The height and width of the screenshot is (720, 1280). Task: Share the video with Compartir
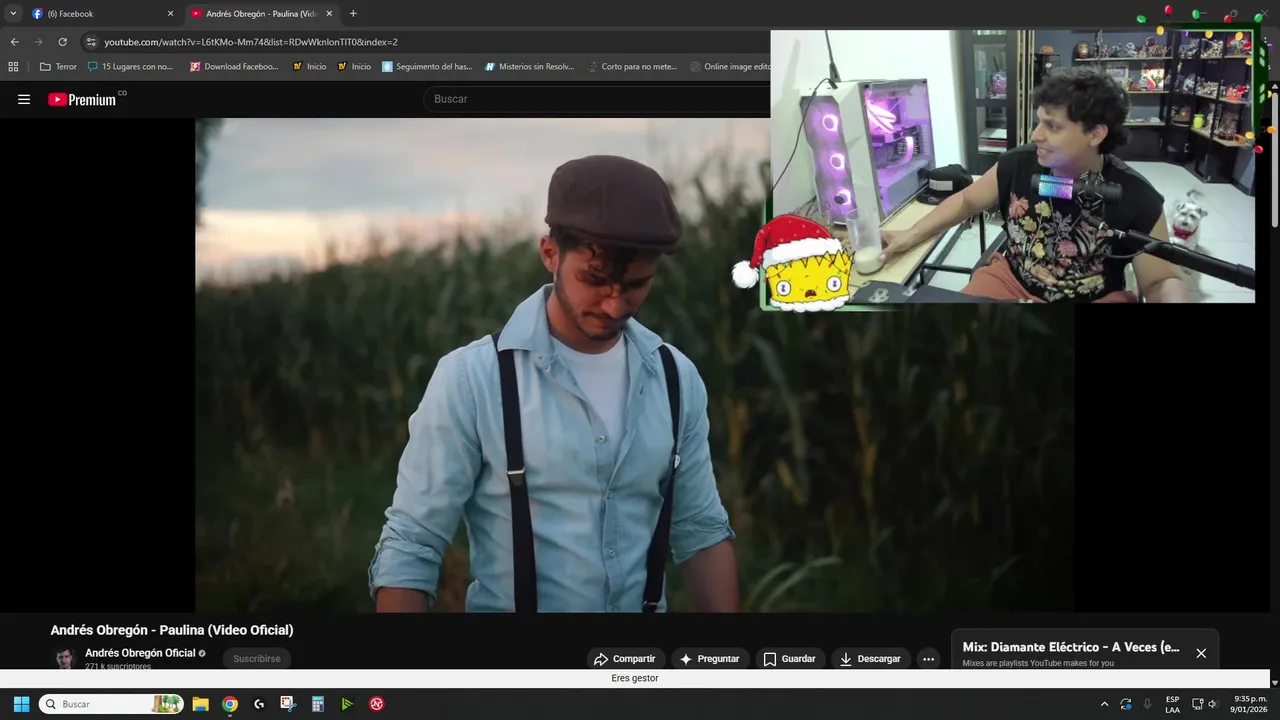(624, 659)
